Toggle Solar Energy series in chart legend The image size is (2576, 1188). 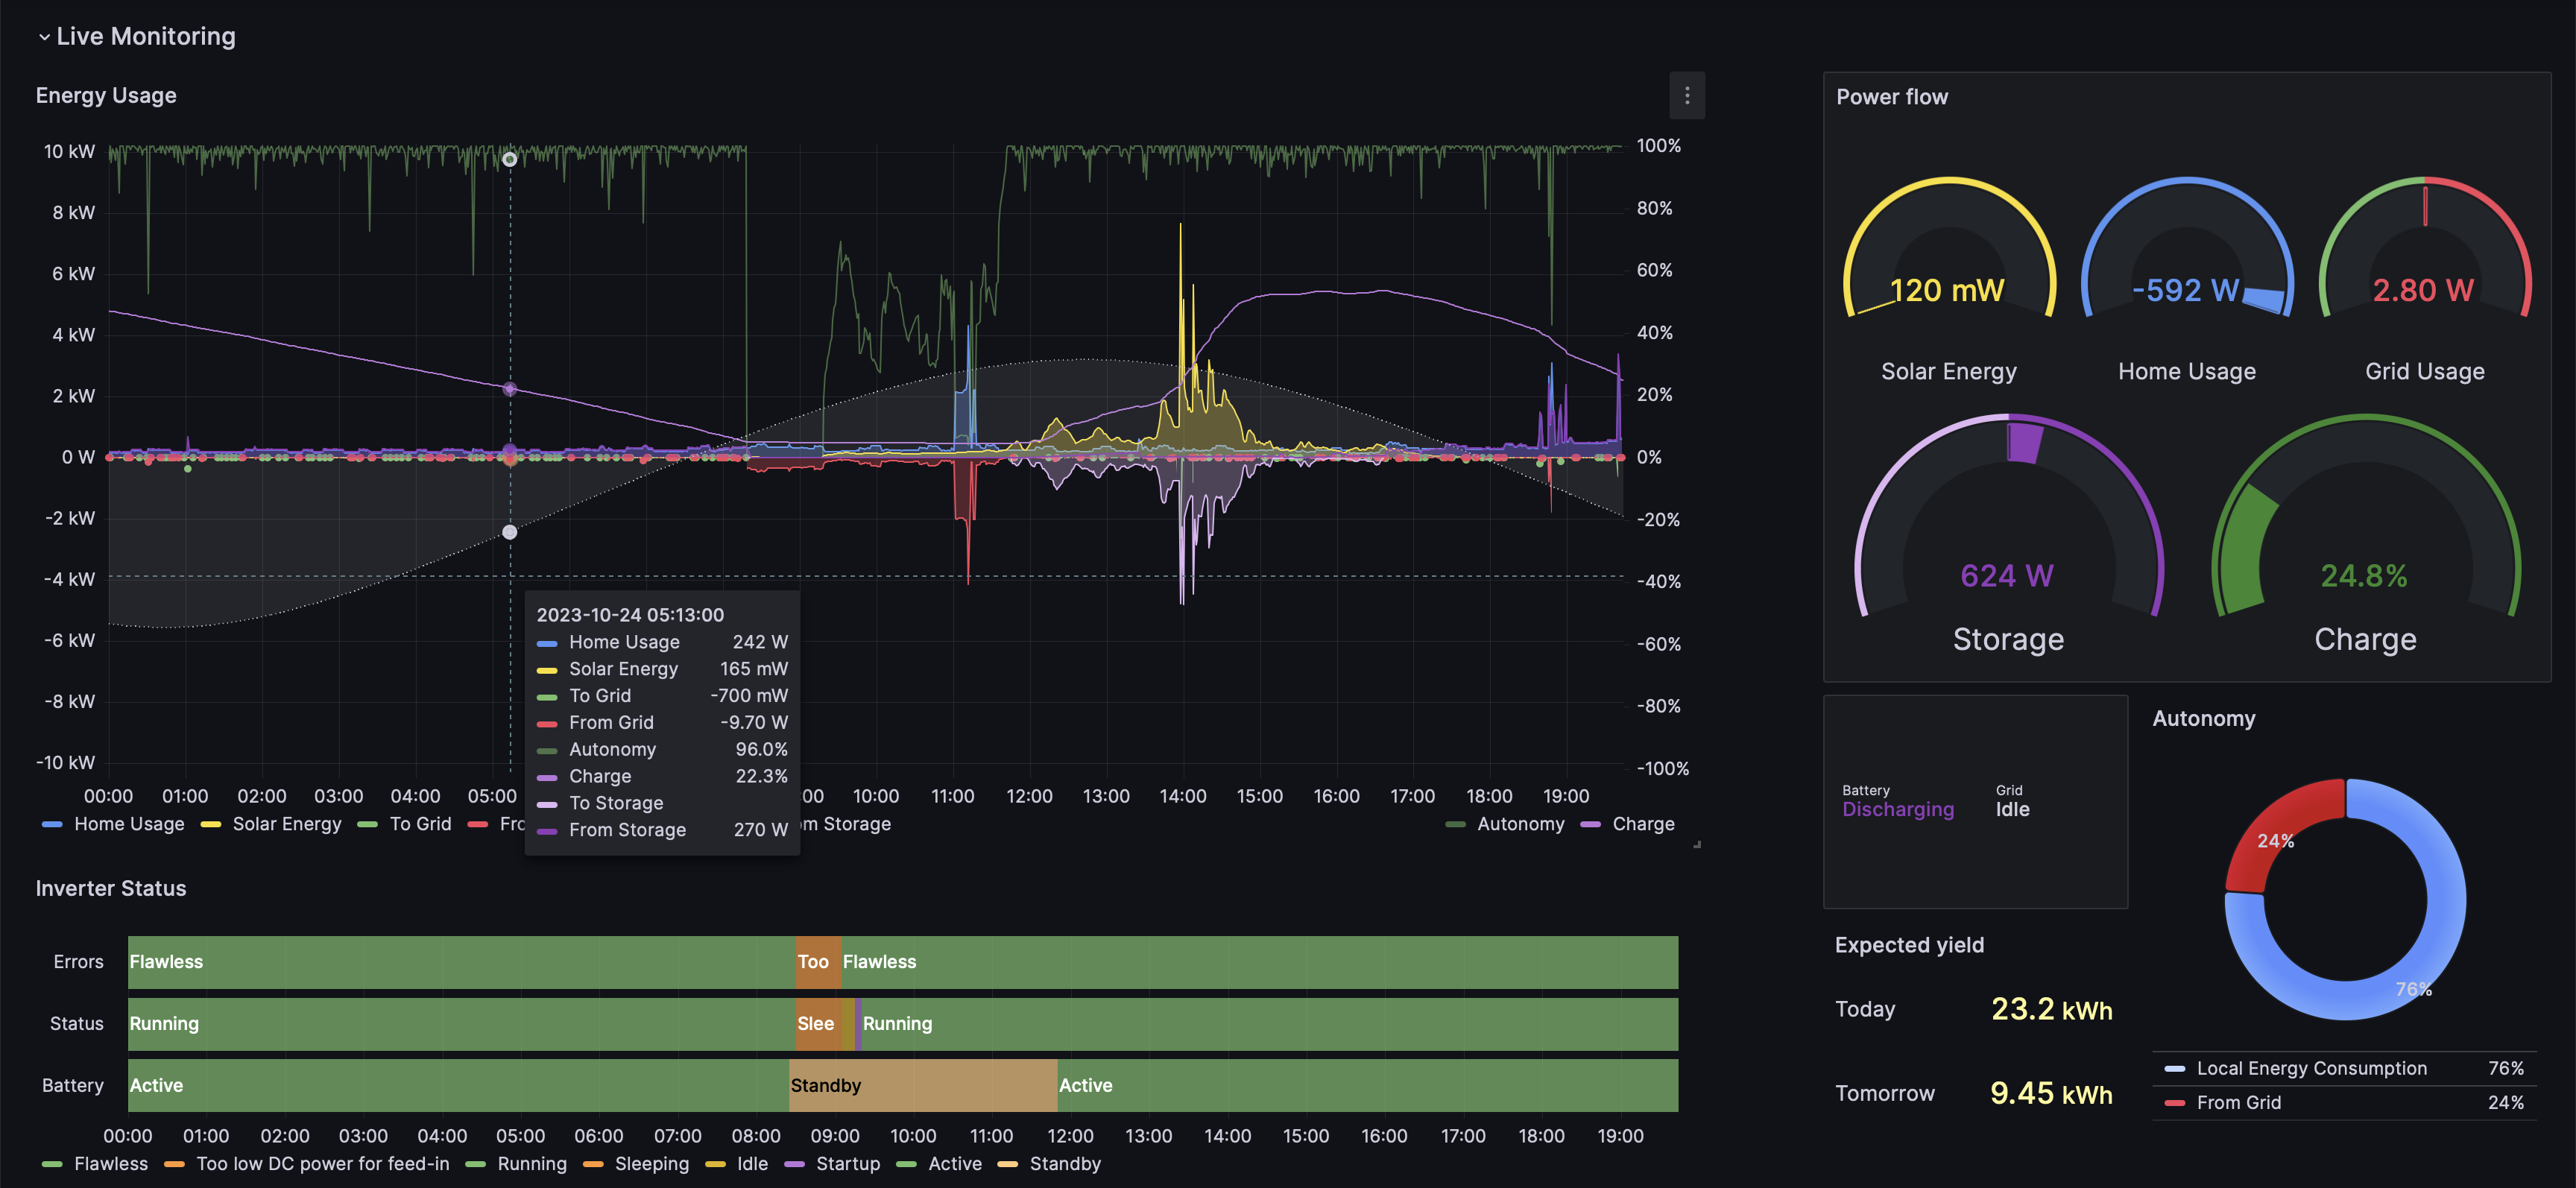click(286, 824)
